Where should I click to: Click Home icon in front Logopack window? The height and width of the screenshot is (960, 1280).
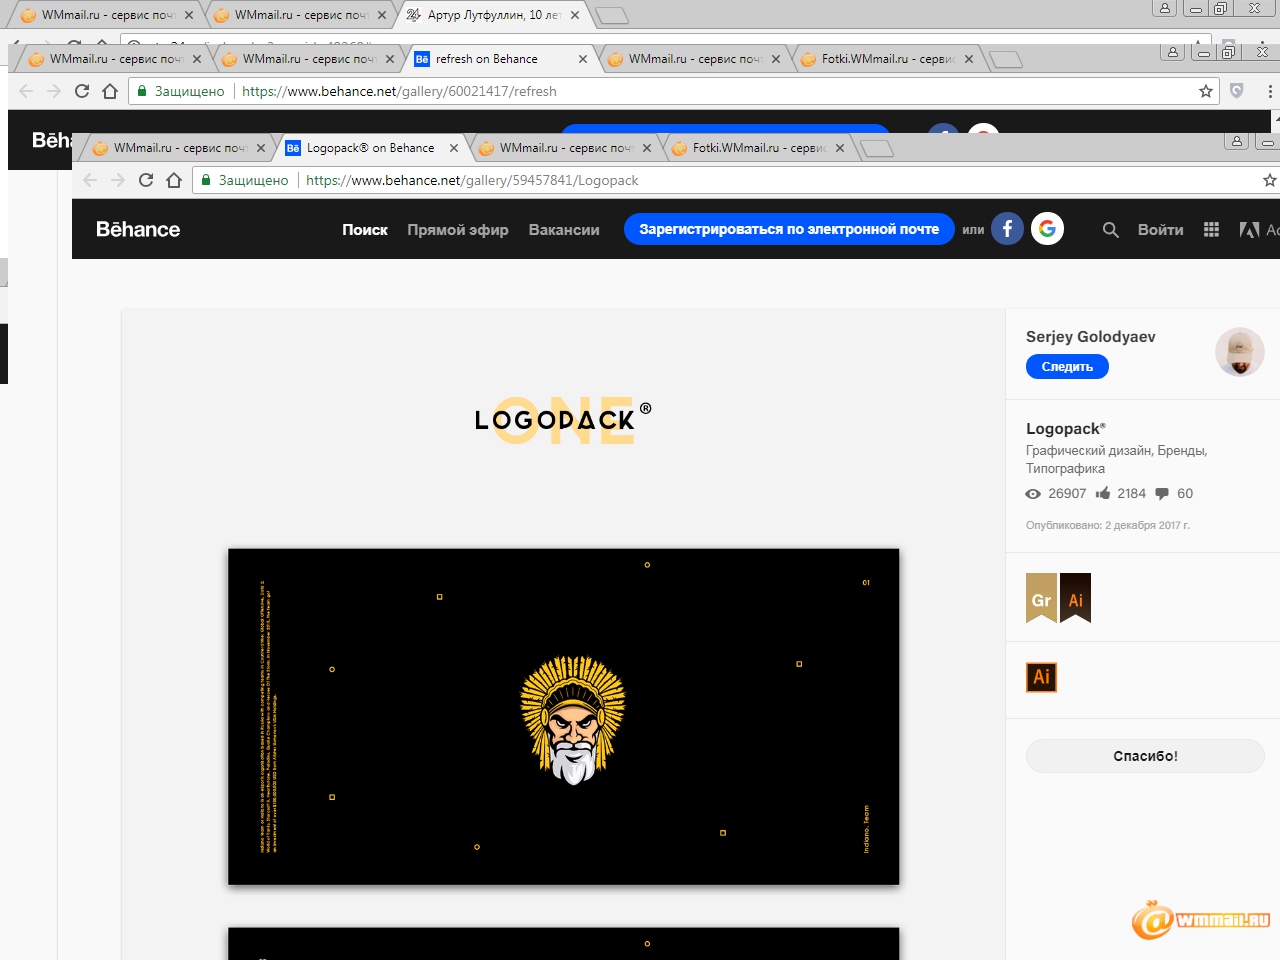(x=174, y=180)
